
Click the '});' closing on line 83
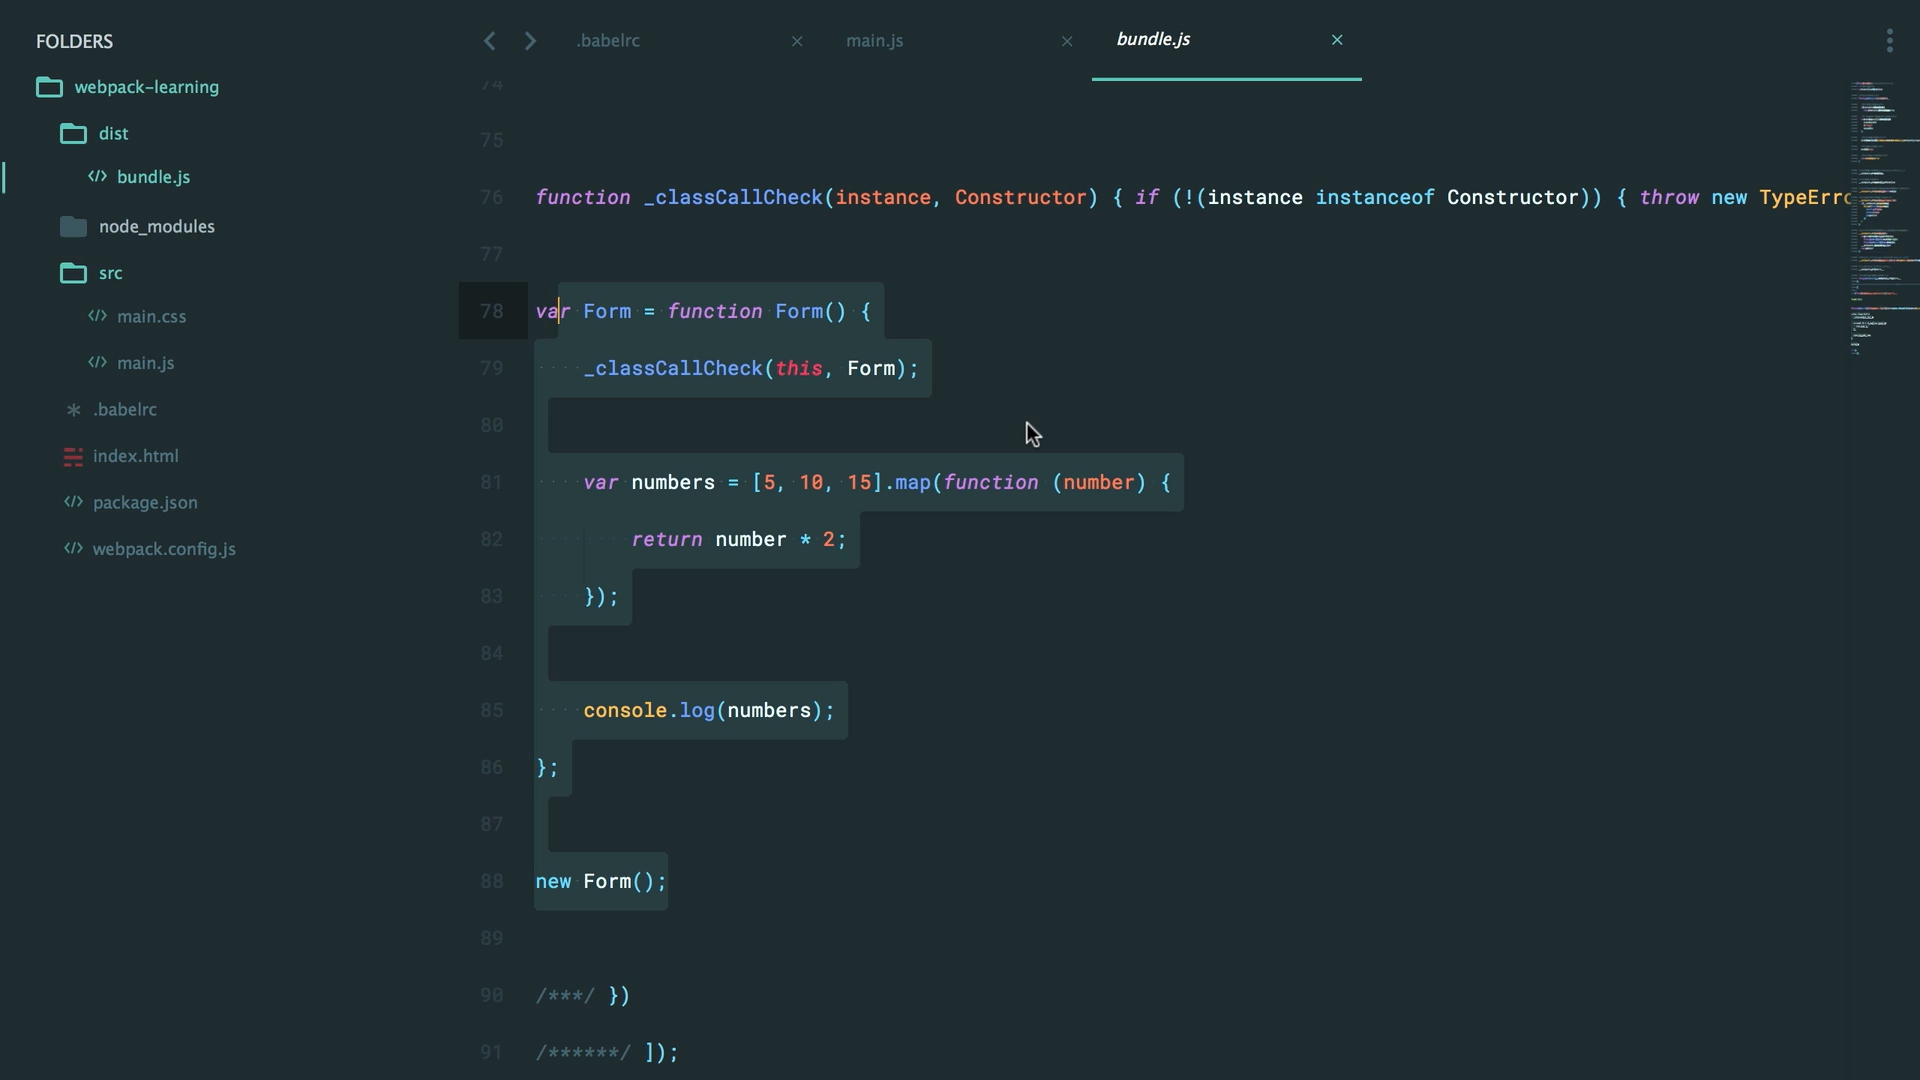[601, 596]
